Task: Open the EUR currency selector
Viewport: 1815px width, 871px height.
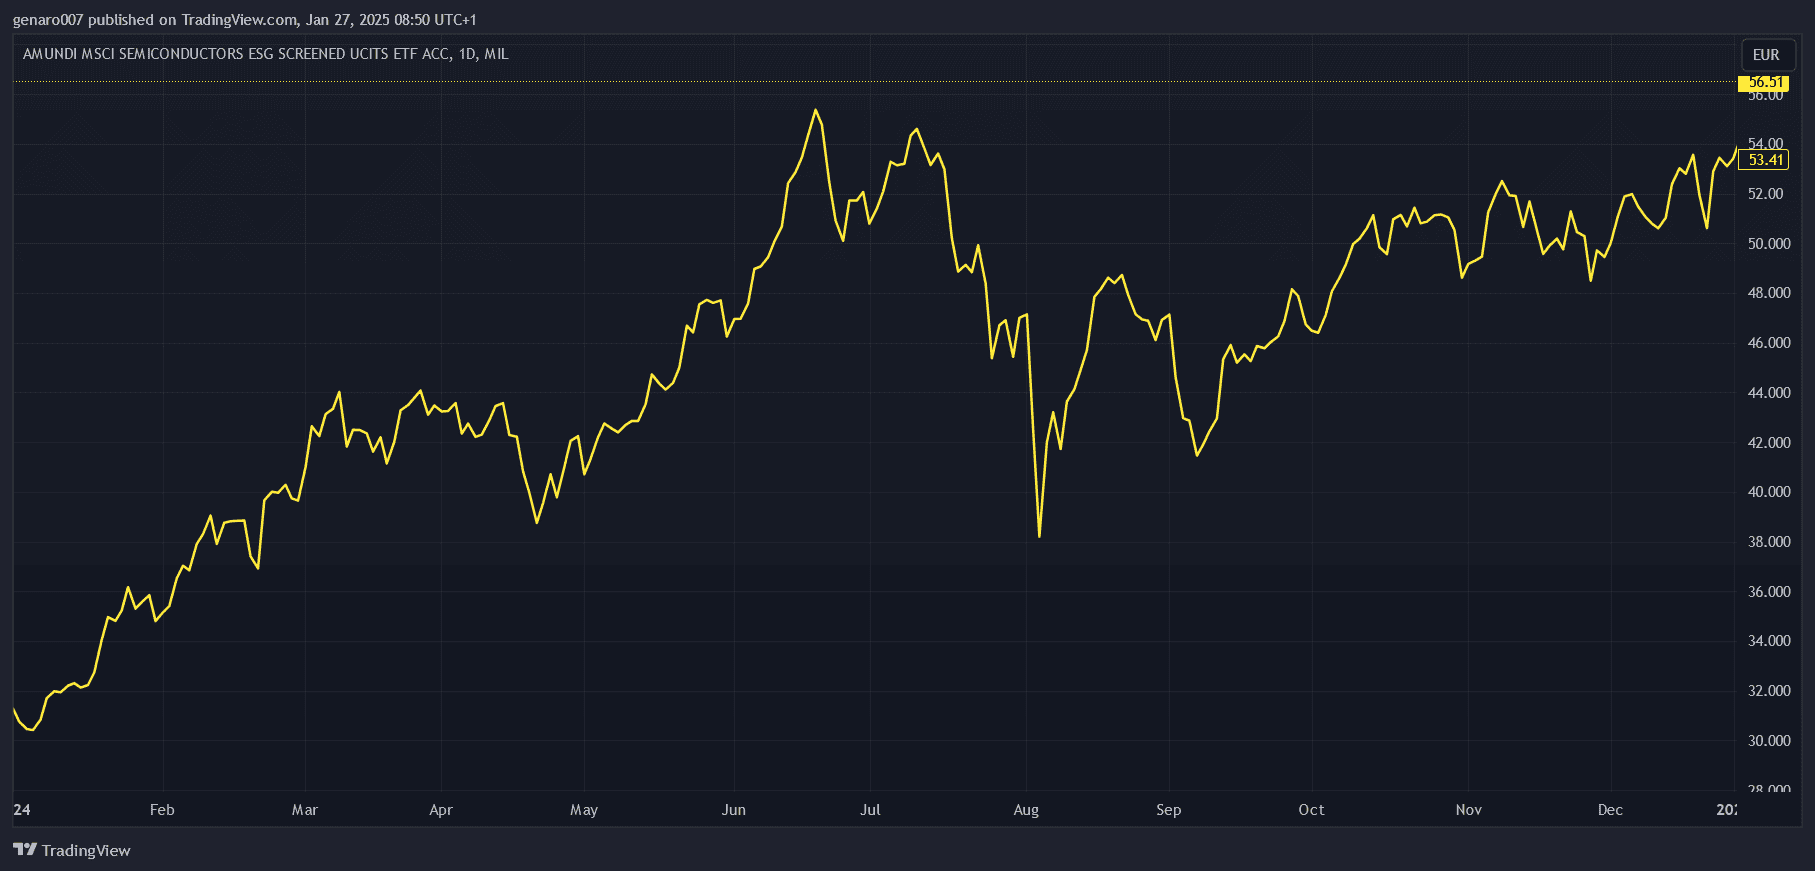Action: click(x=1766, y=55)
